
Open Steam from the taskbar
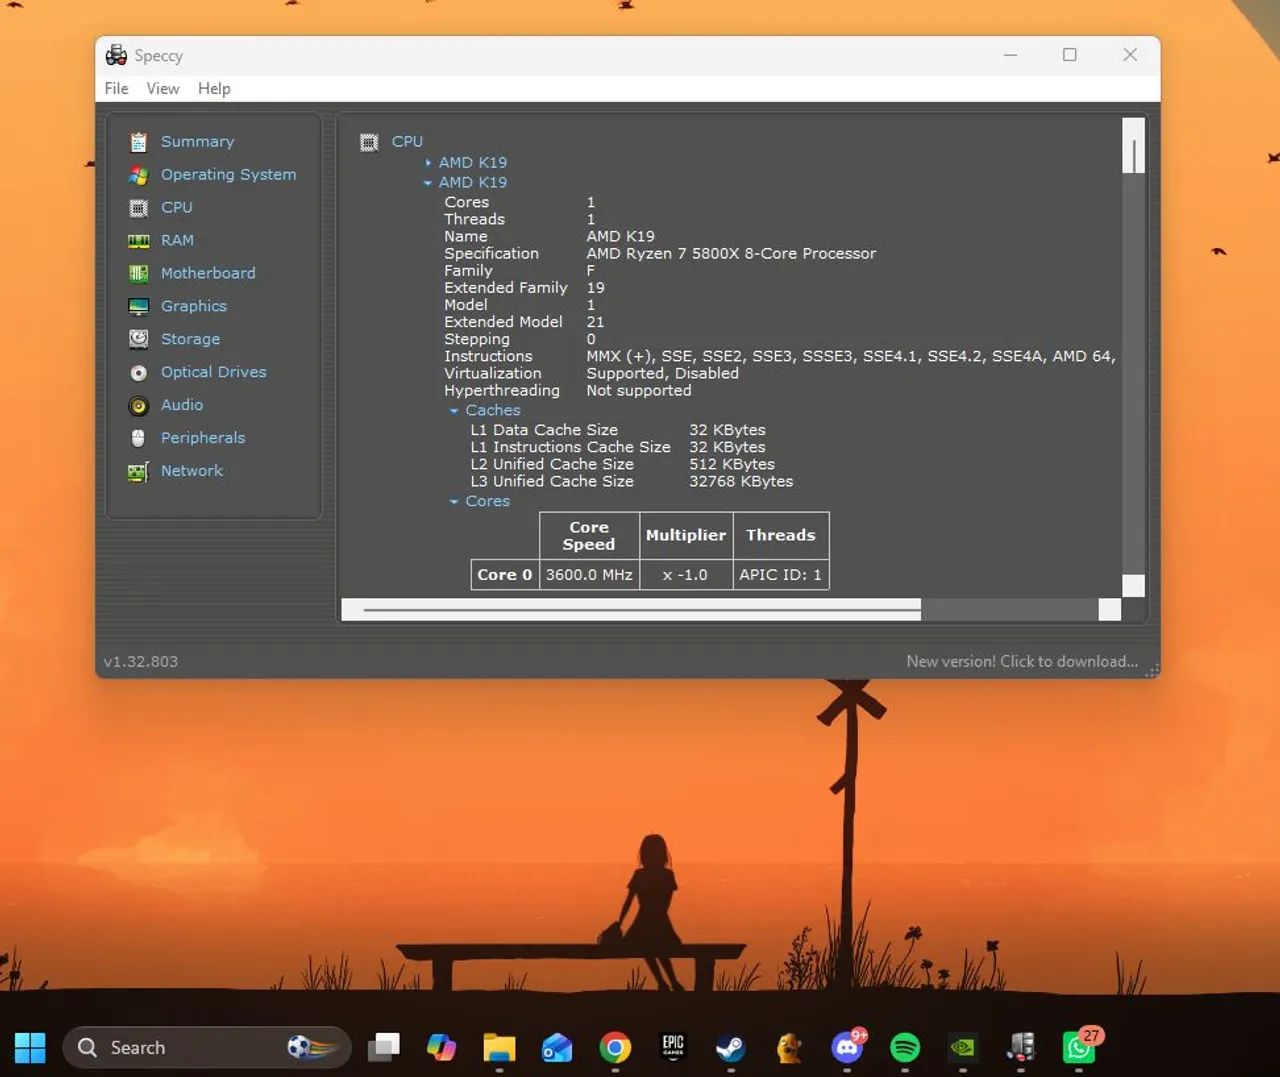pyautogui.click(x=731, y=1047)
